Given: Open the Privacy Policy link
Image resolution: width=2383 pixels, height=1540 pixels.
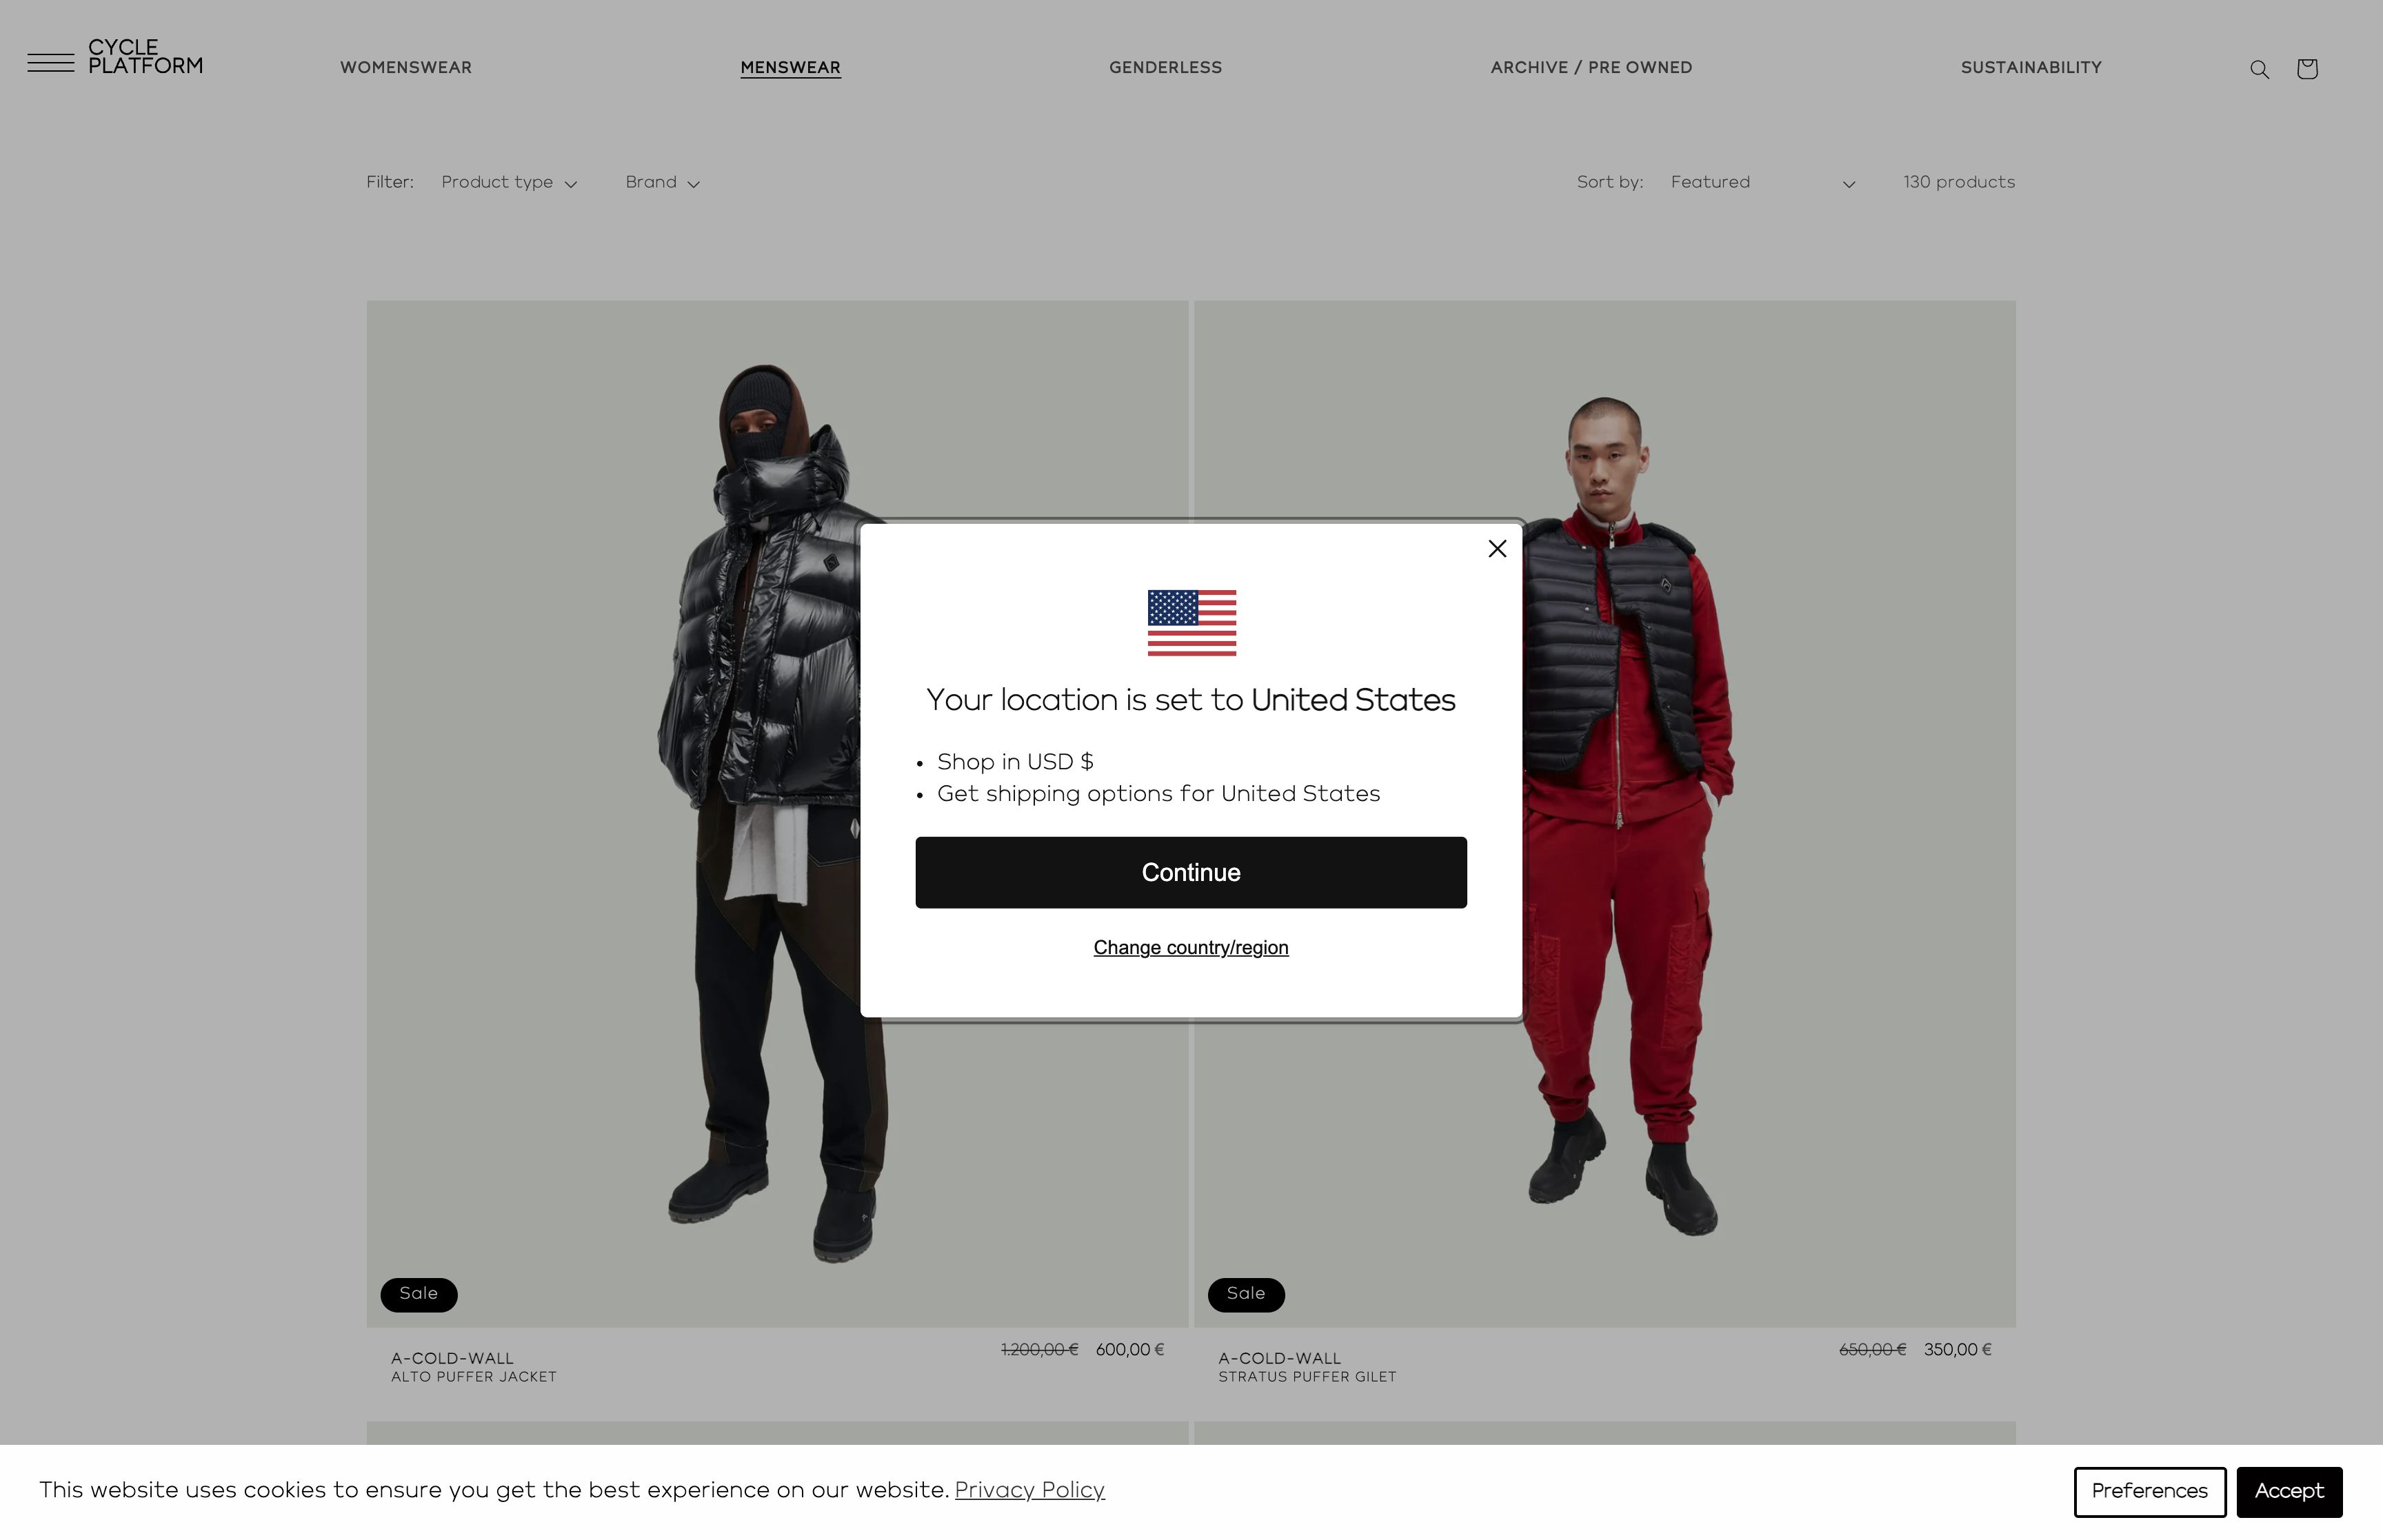Looking at the screenshot, I should coord(1029,1490).
